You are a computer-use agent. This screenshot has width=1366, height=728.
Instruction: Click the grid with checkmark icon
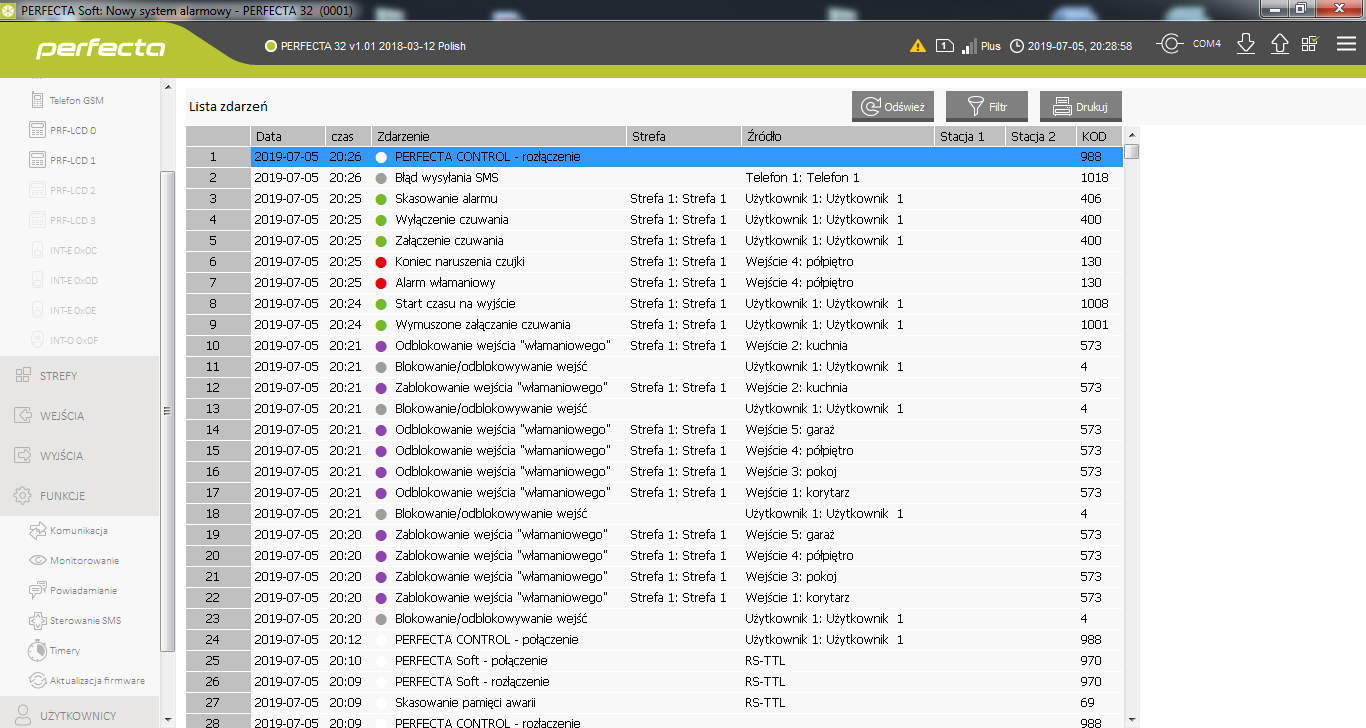1310,45
